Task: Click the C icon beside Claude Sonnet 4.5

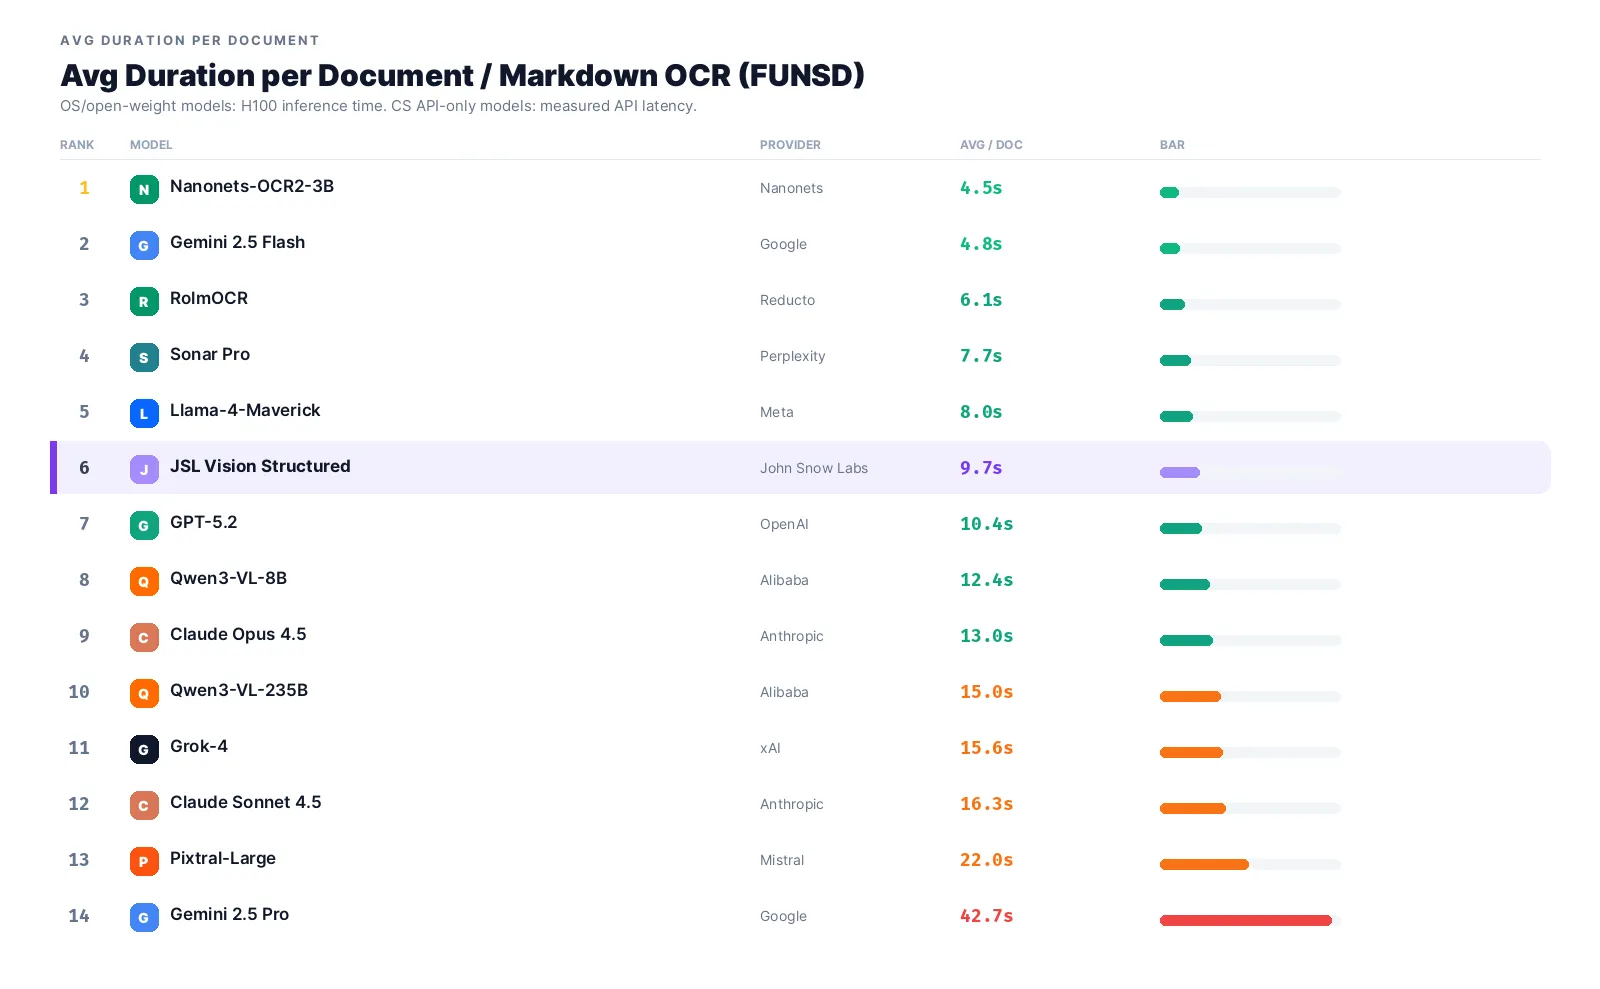Action: tap(144, 805)
